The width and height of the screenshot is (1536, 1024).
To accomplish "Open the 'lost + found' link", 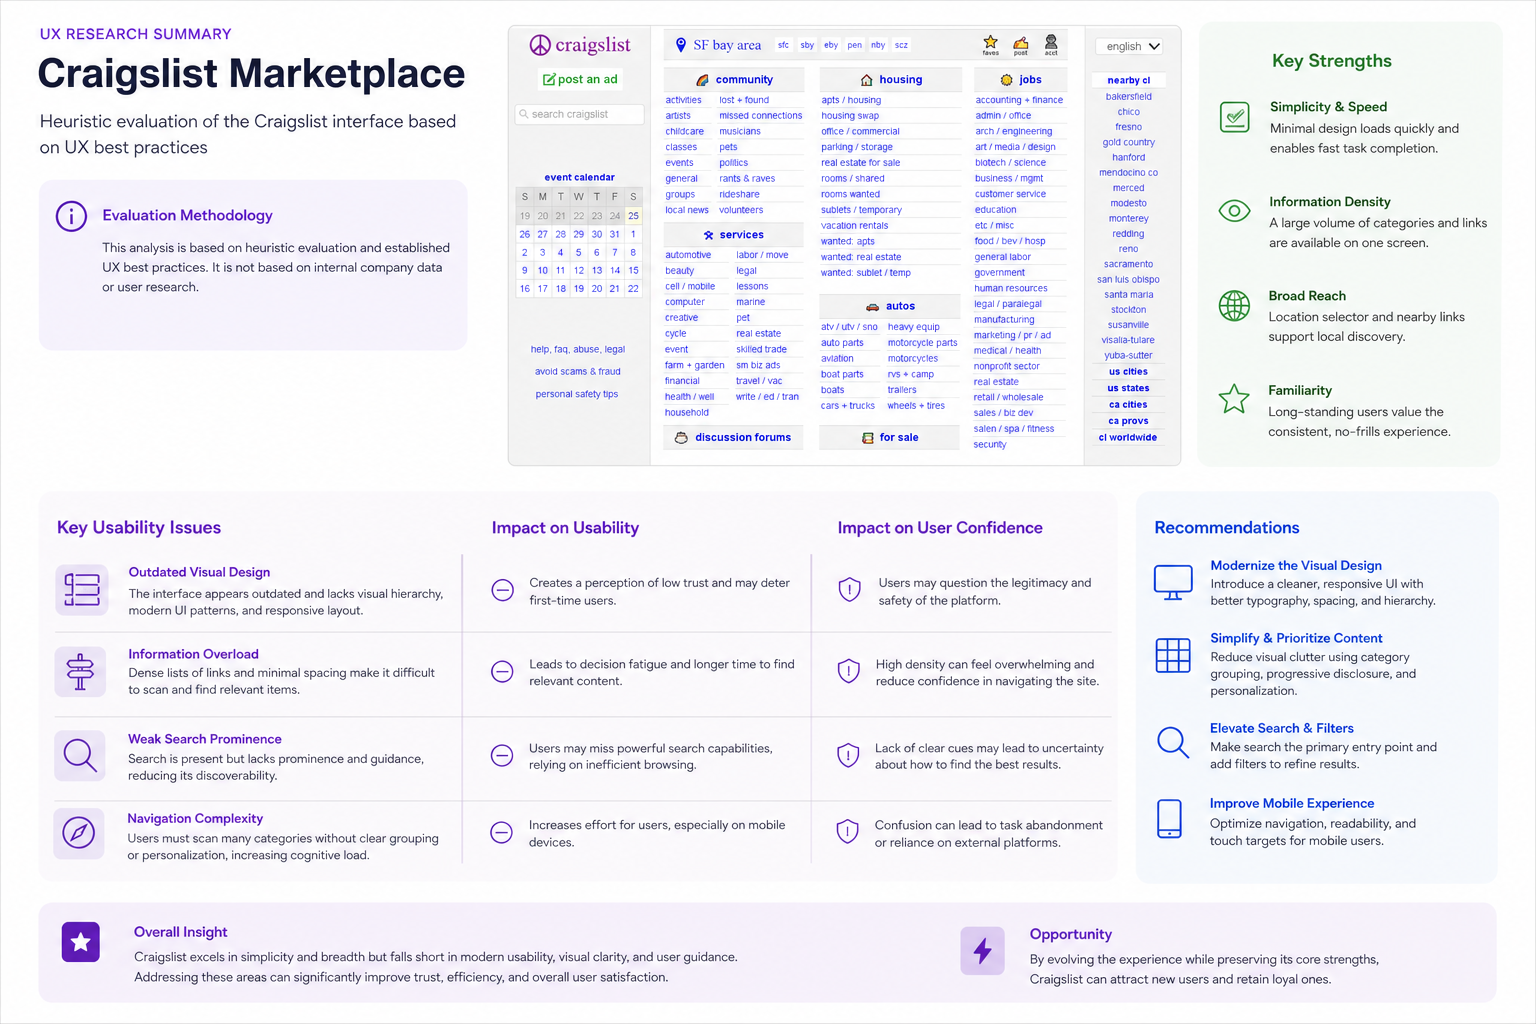I will [744, 100].
